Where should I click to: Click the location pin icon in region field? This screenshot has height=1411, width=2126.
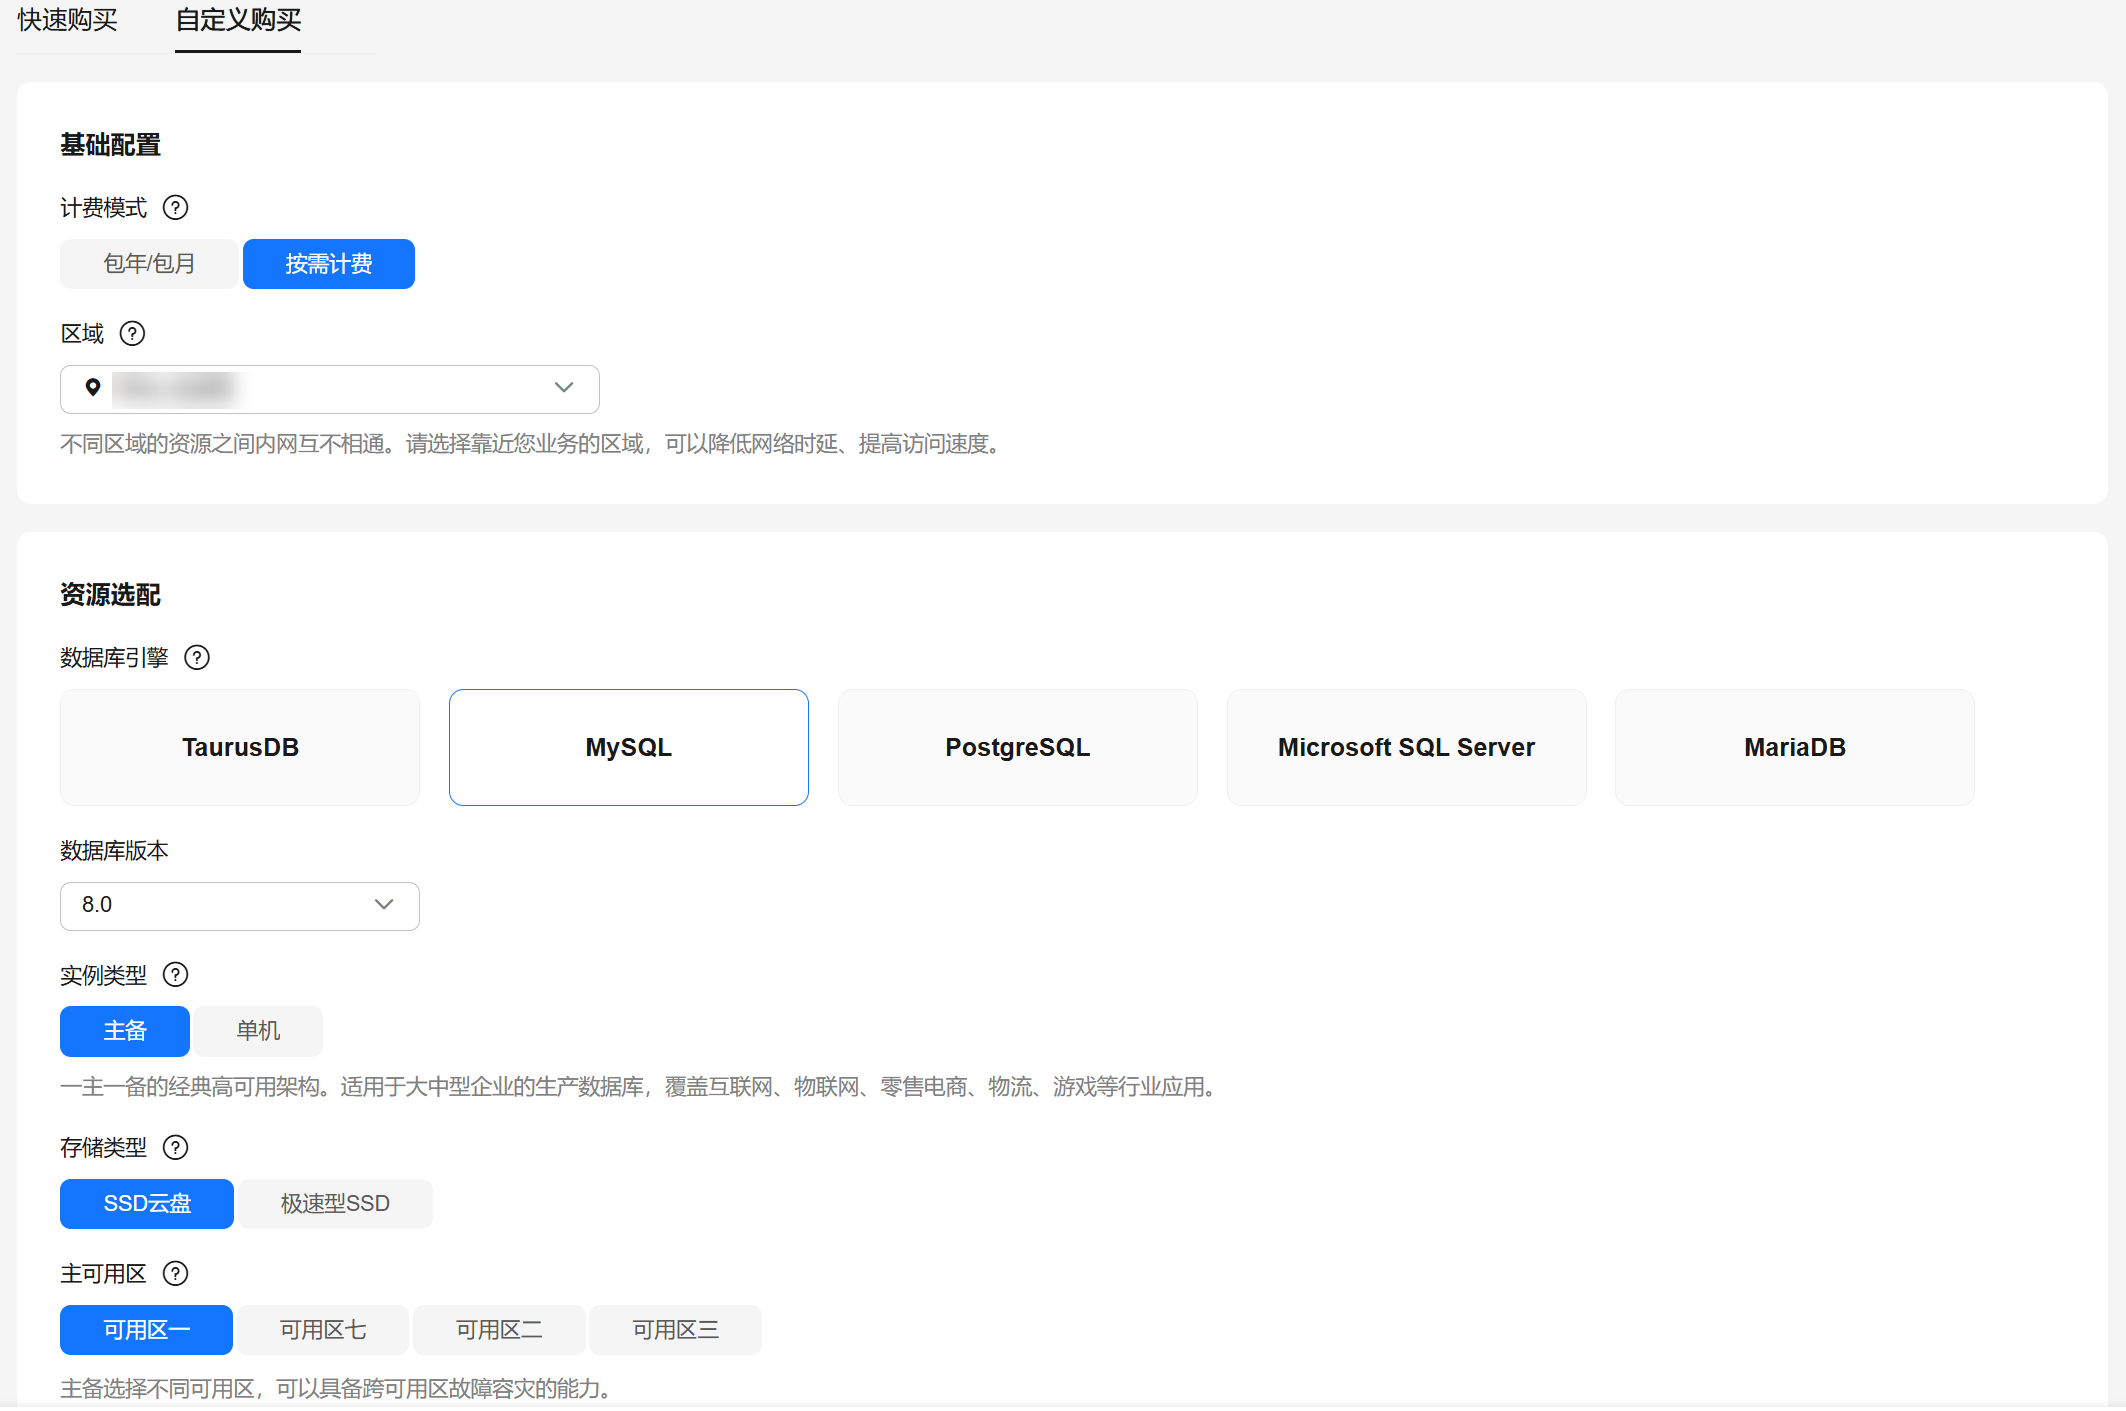click(93, 388)
